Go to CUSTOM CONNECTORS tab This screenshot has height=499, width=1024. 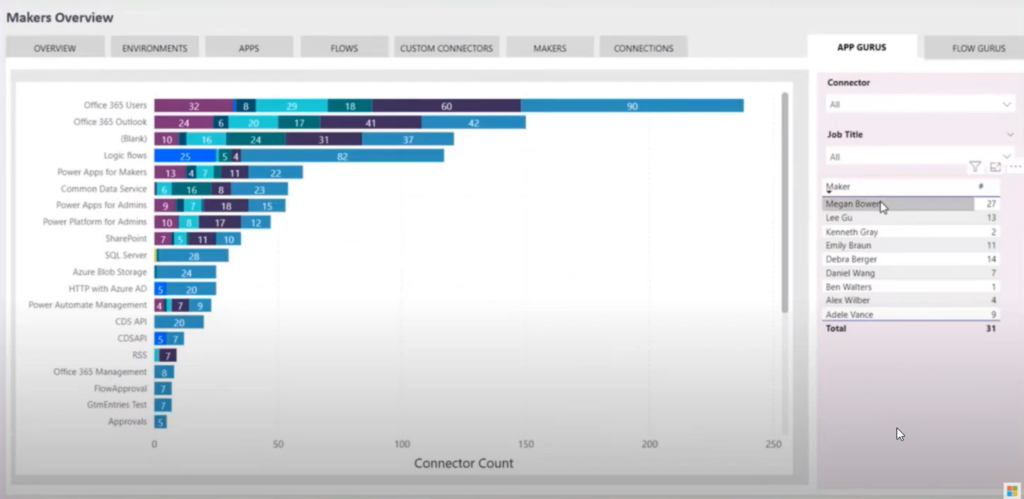pyautogui.click(x=447, y=48)
